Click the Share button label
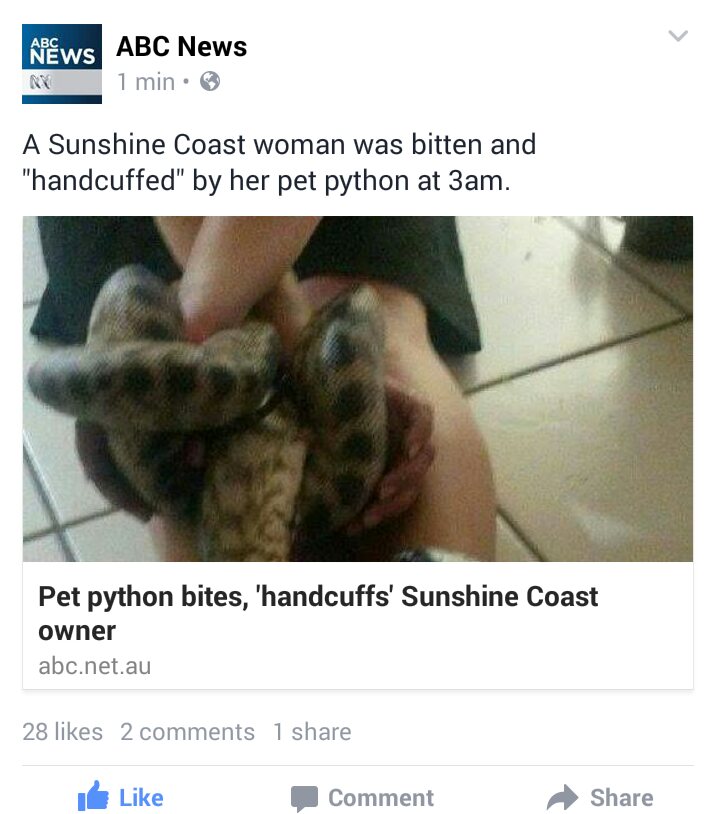This screenshot has width=716, height=814. pos(622,798)
